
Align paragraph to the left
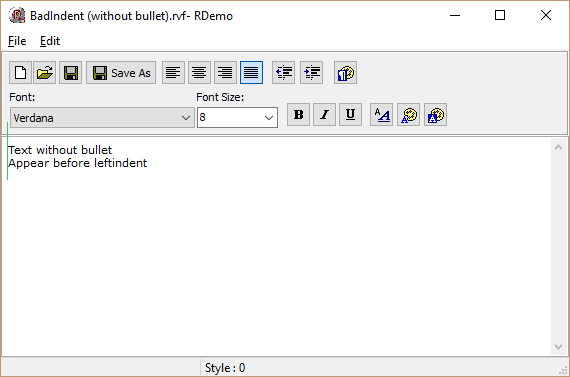pos(173,73)
